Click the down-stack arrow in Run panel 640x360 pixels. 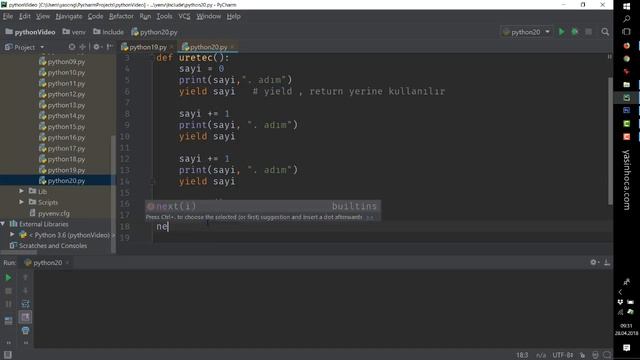[25, 291]
